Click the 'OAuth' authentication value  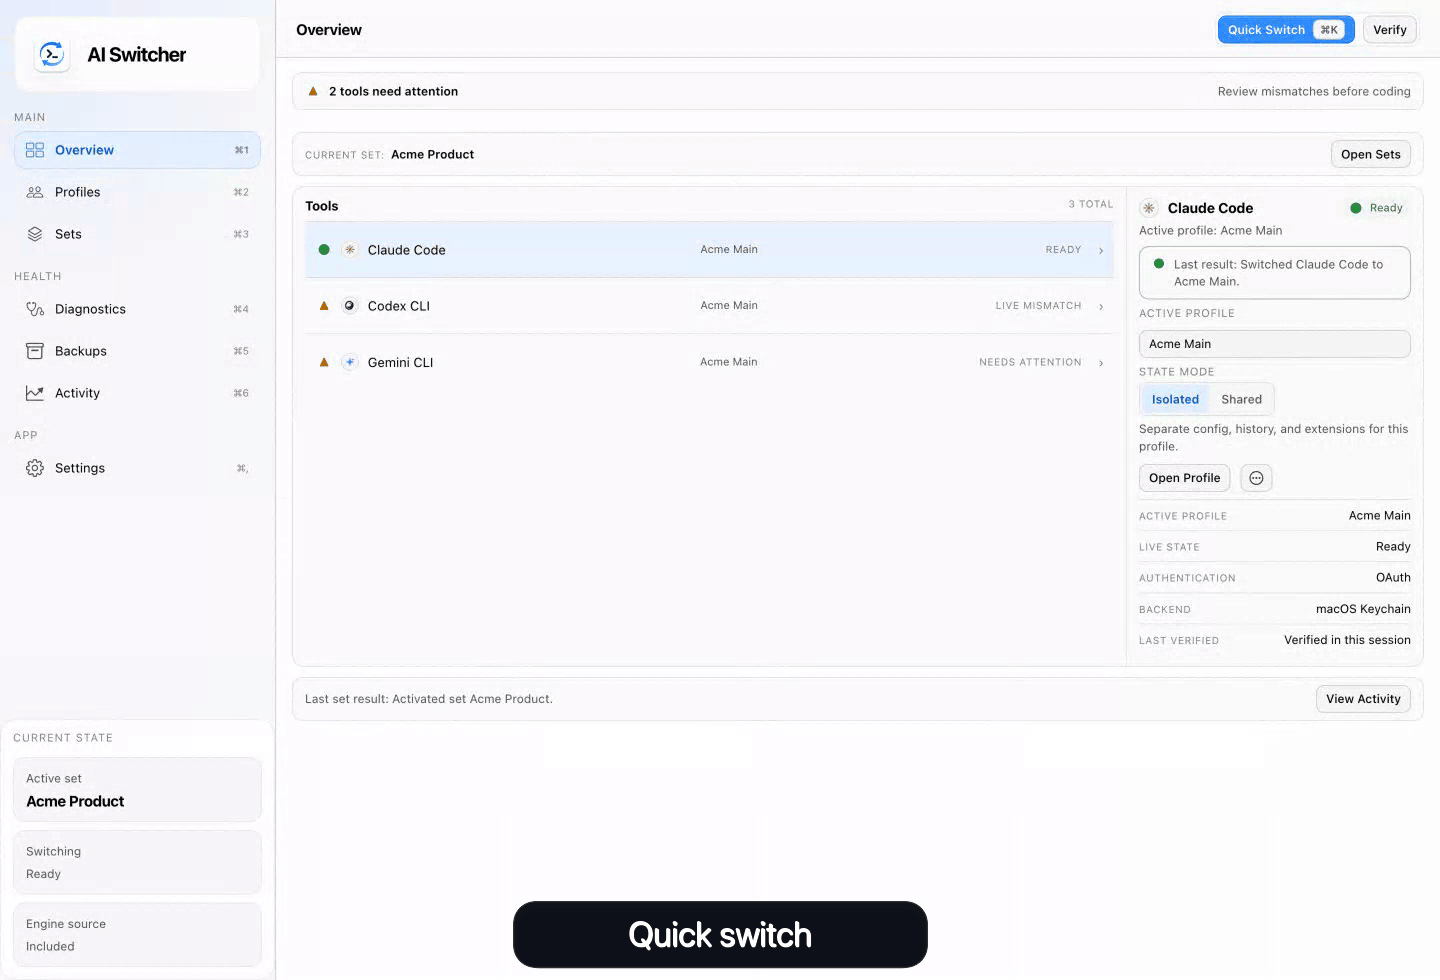(1393, 578)
